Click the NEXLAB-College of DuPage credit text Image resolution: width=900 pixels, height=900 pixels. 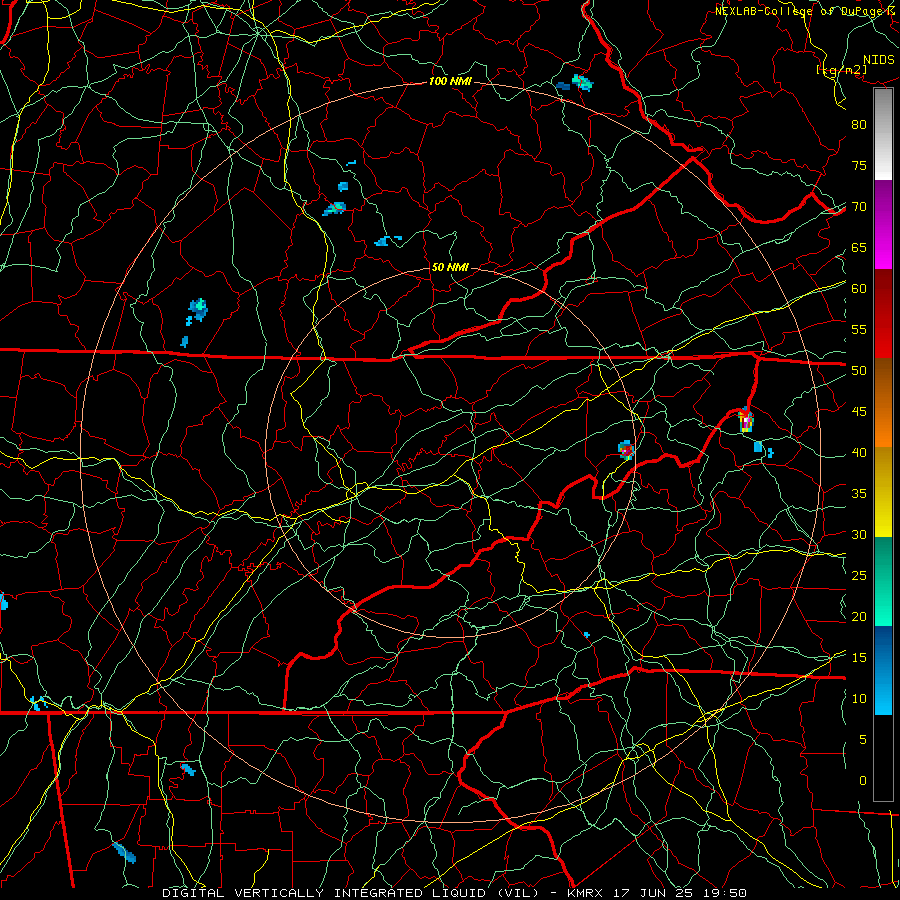coord(805,11)
